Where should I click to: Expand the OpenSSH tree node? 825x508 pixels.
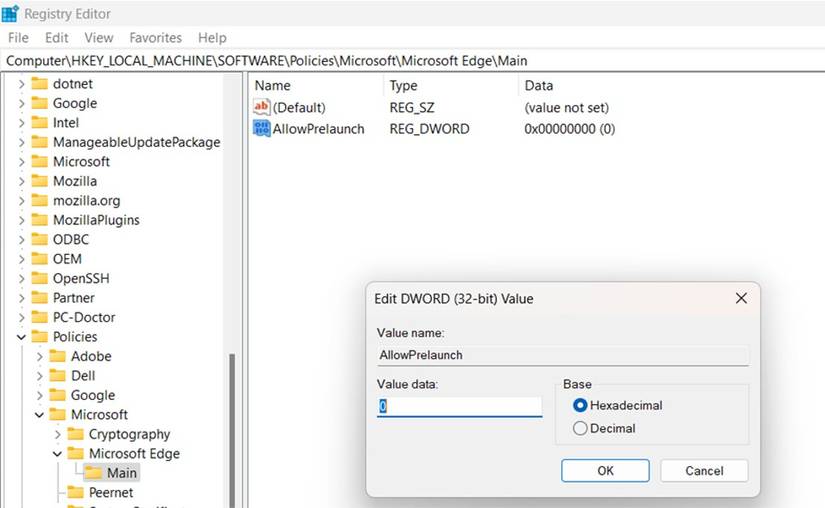point(22,279)
